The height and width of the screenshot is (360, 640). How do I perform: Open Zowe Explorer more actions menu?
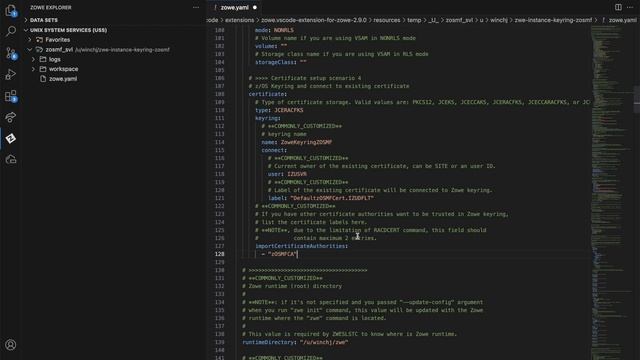[196, 7]
